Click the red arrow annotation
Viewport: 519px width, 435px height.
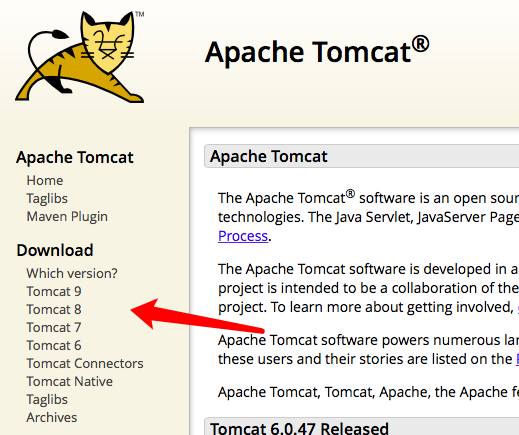tap(197, 316)
